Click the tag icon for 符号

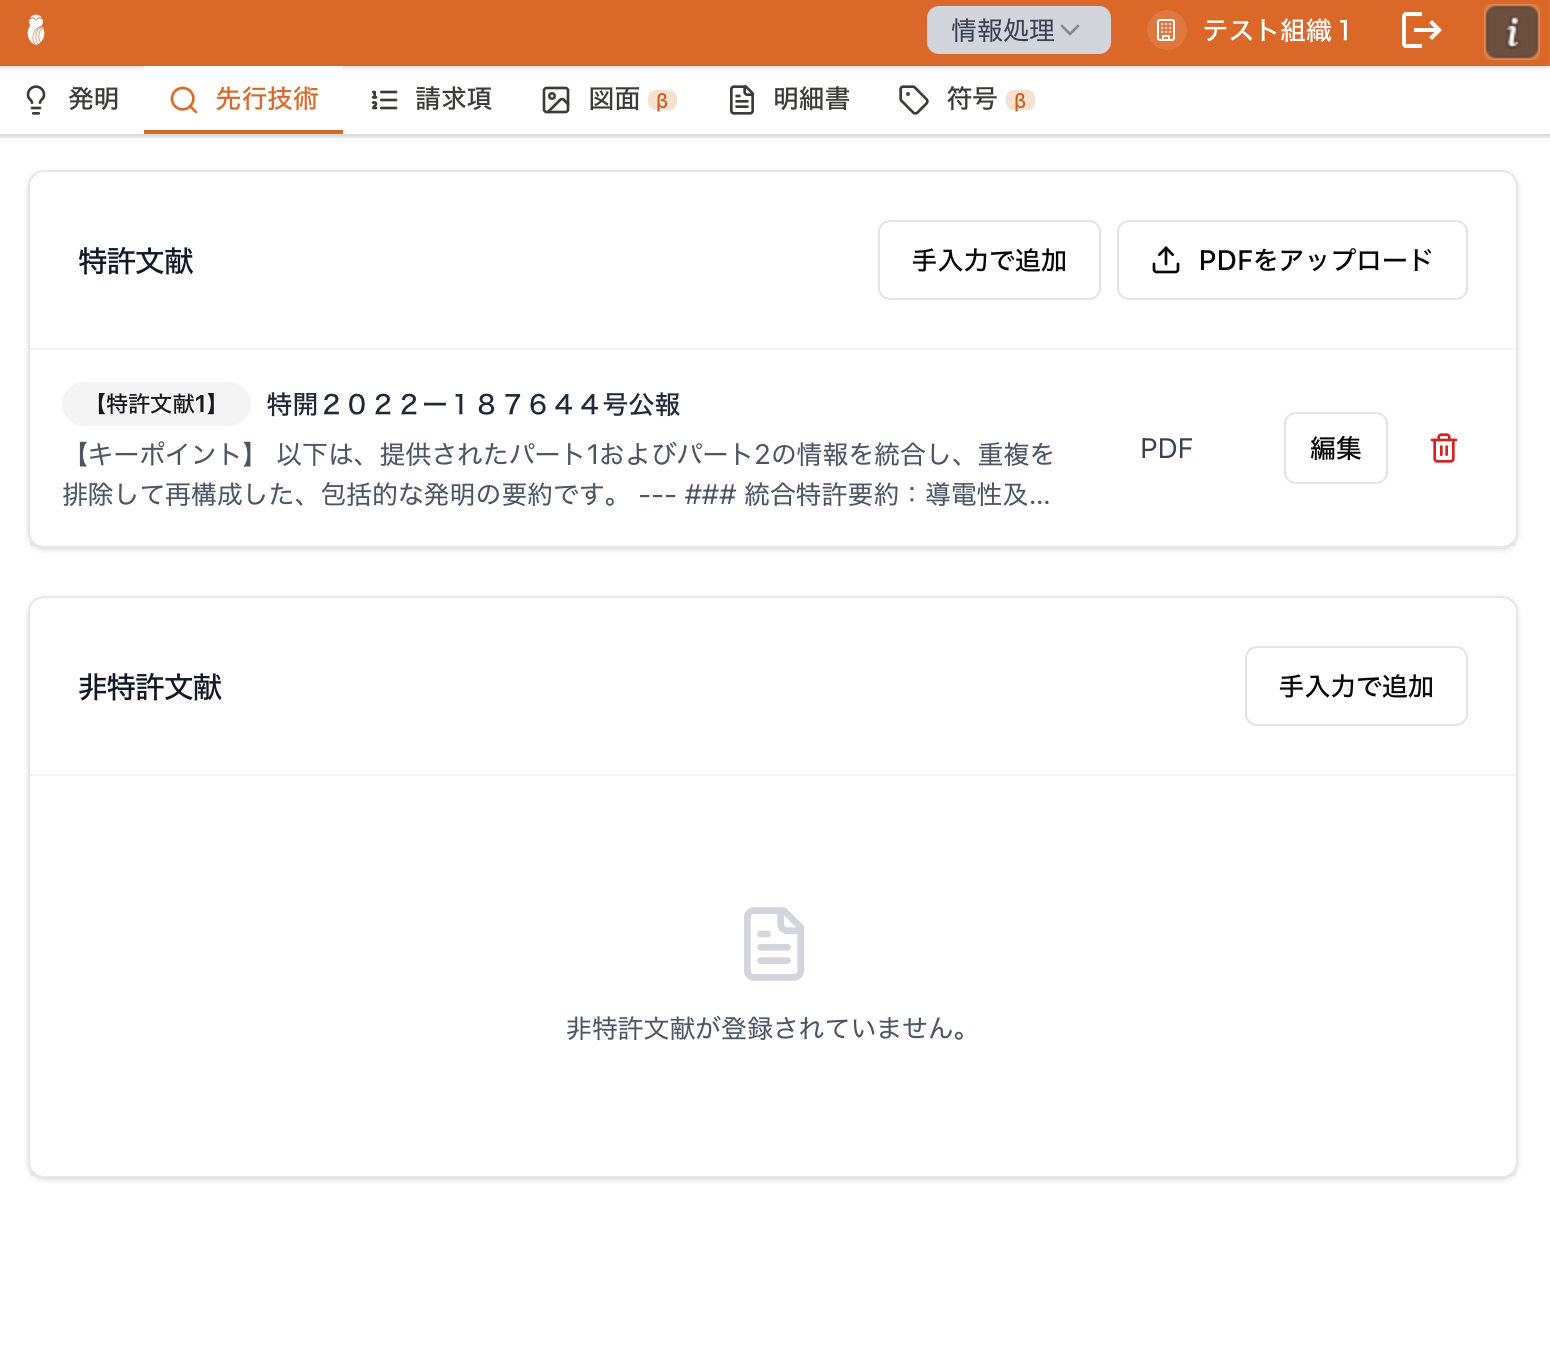pyautogui.click(x=913, y=100)
